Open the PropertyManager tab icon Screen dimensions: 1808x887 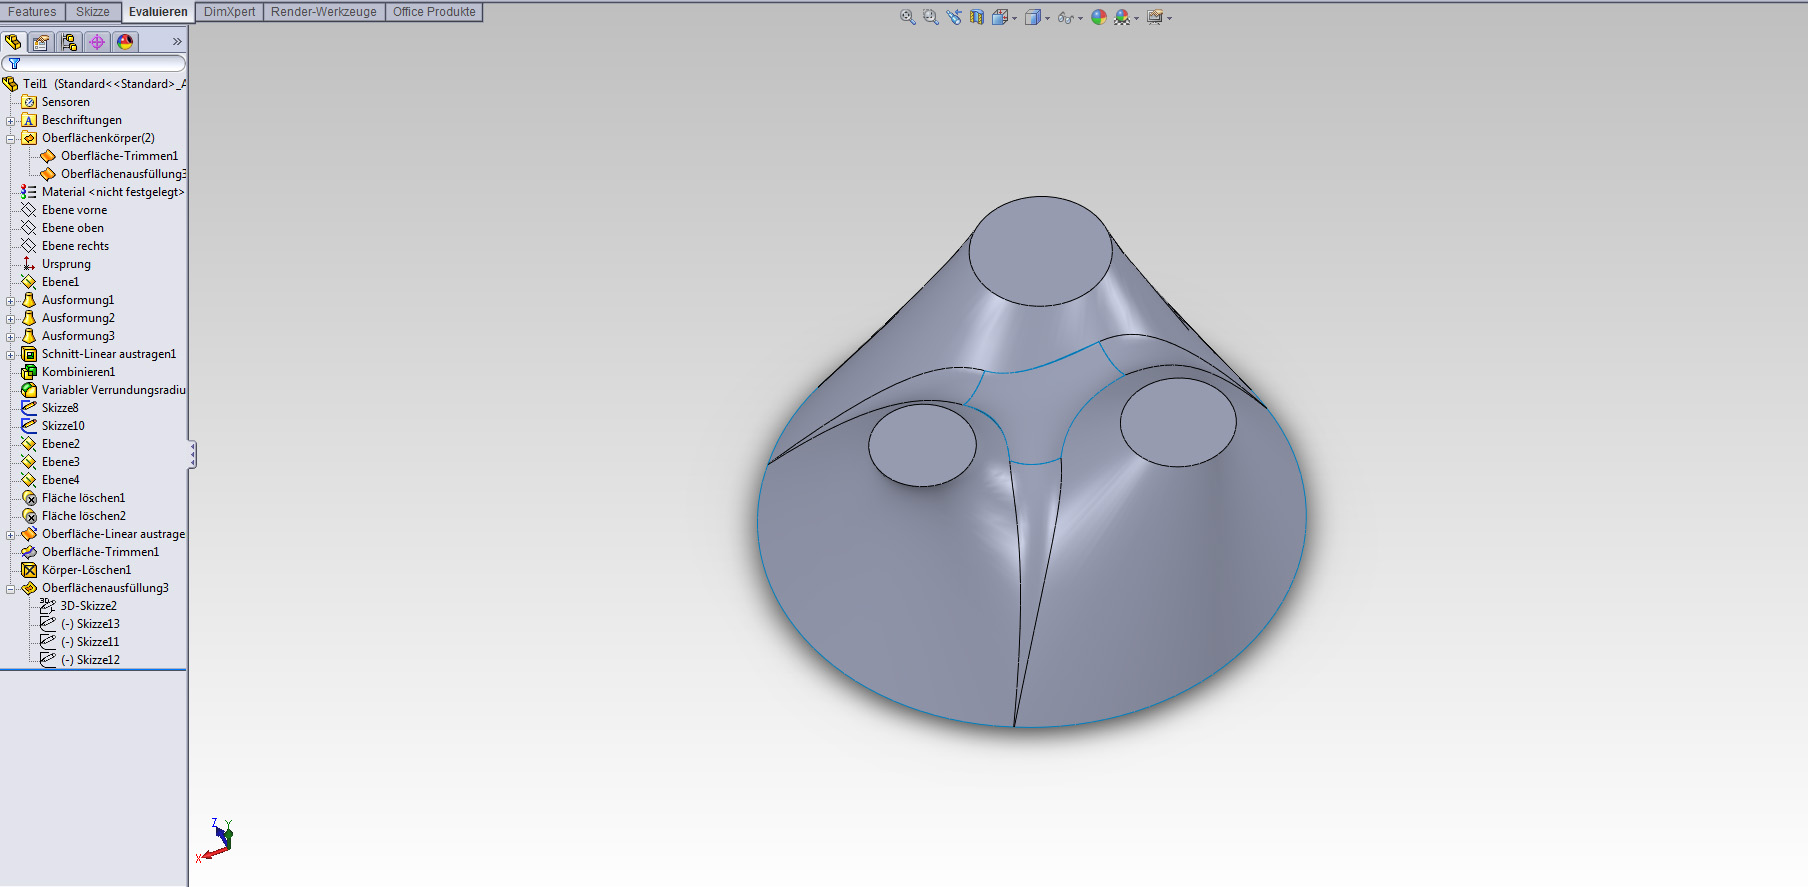(41, 42)
